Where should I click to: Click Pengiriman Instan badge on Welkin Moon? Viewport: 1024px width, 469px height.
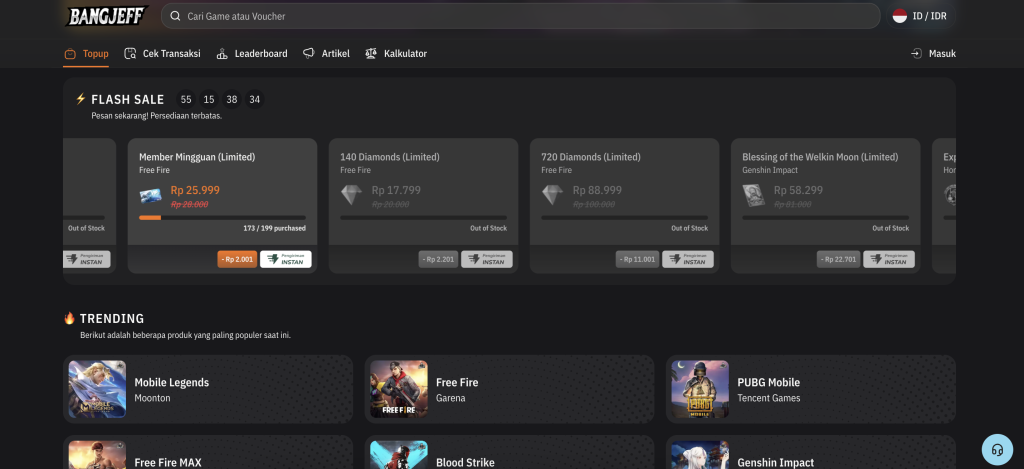pyautogui.click(x=889, y=259)
